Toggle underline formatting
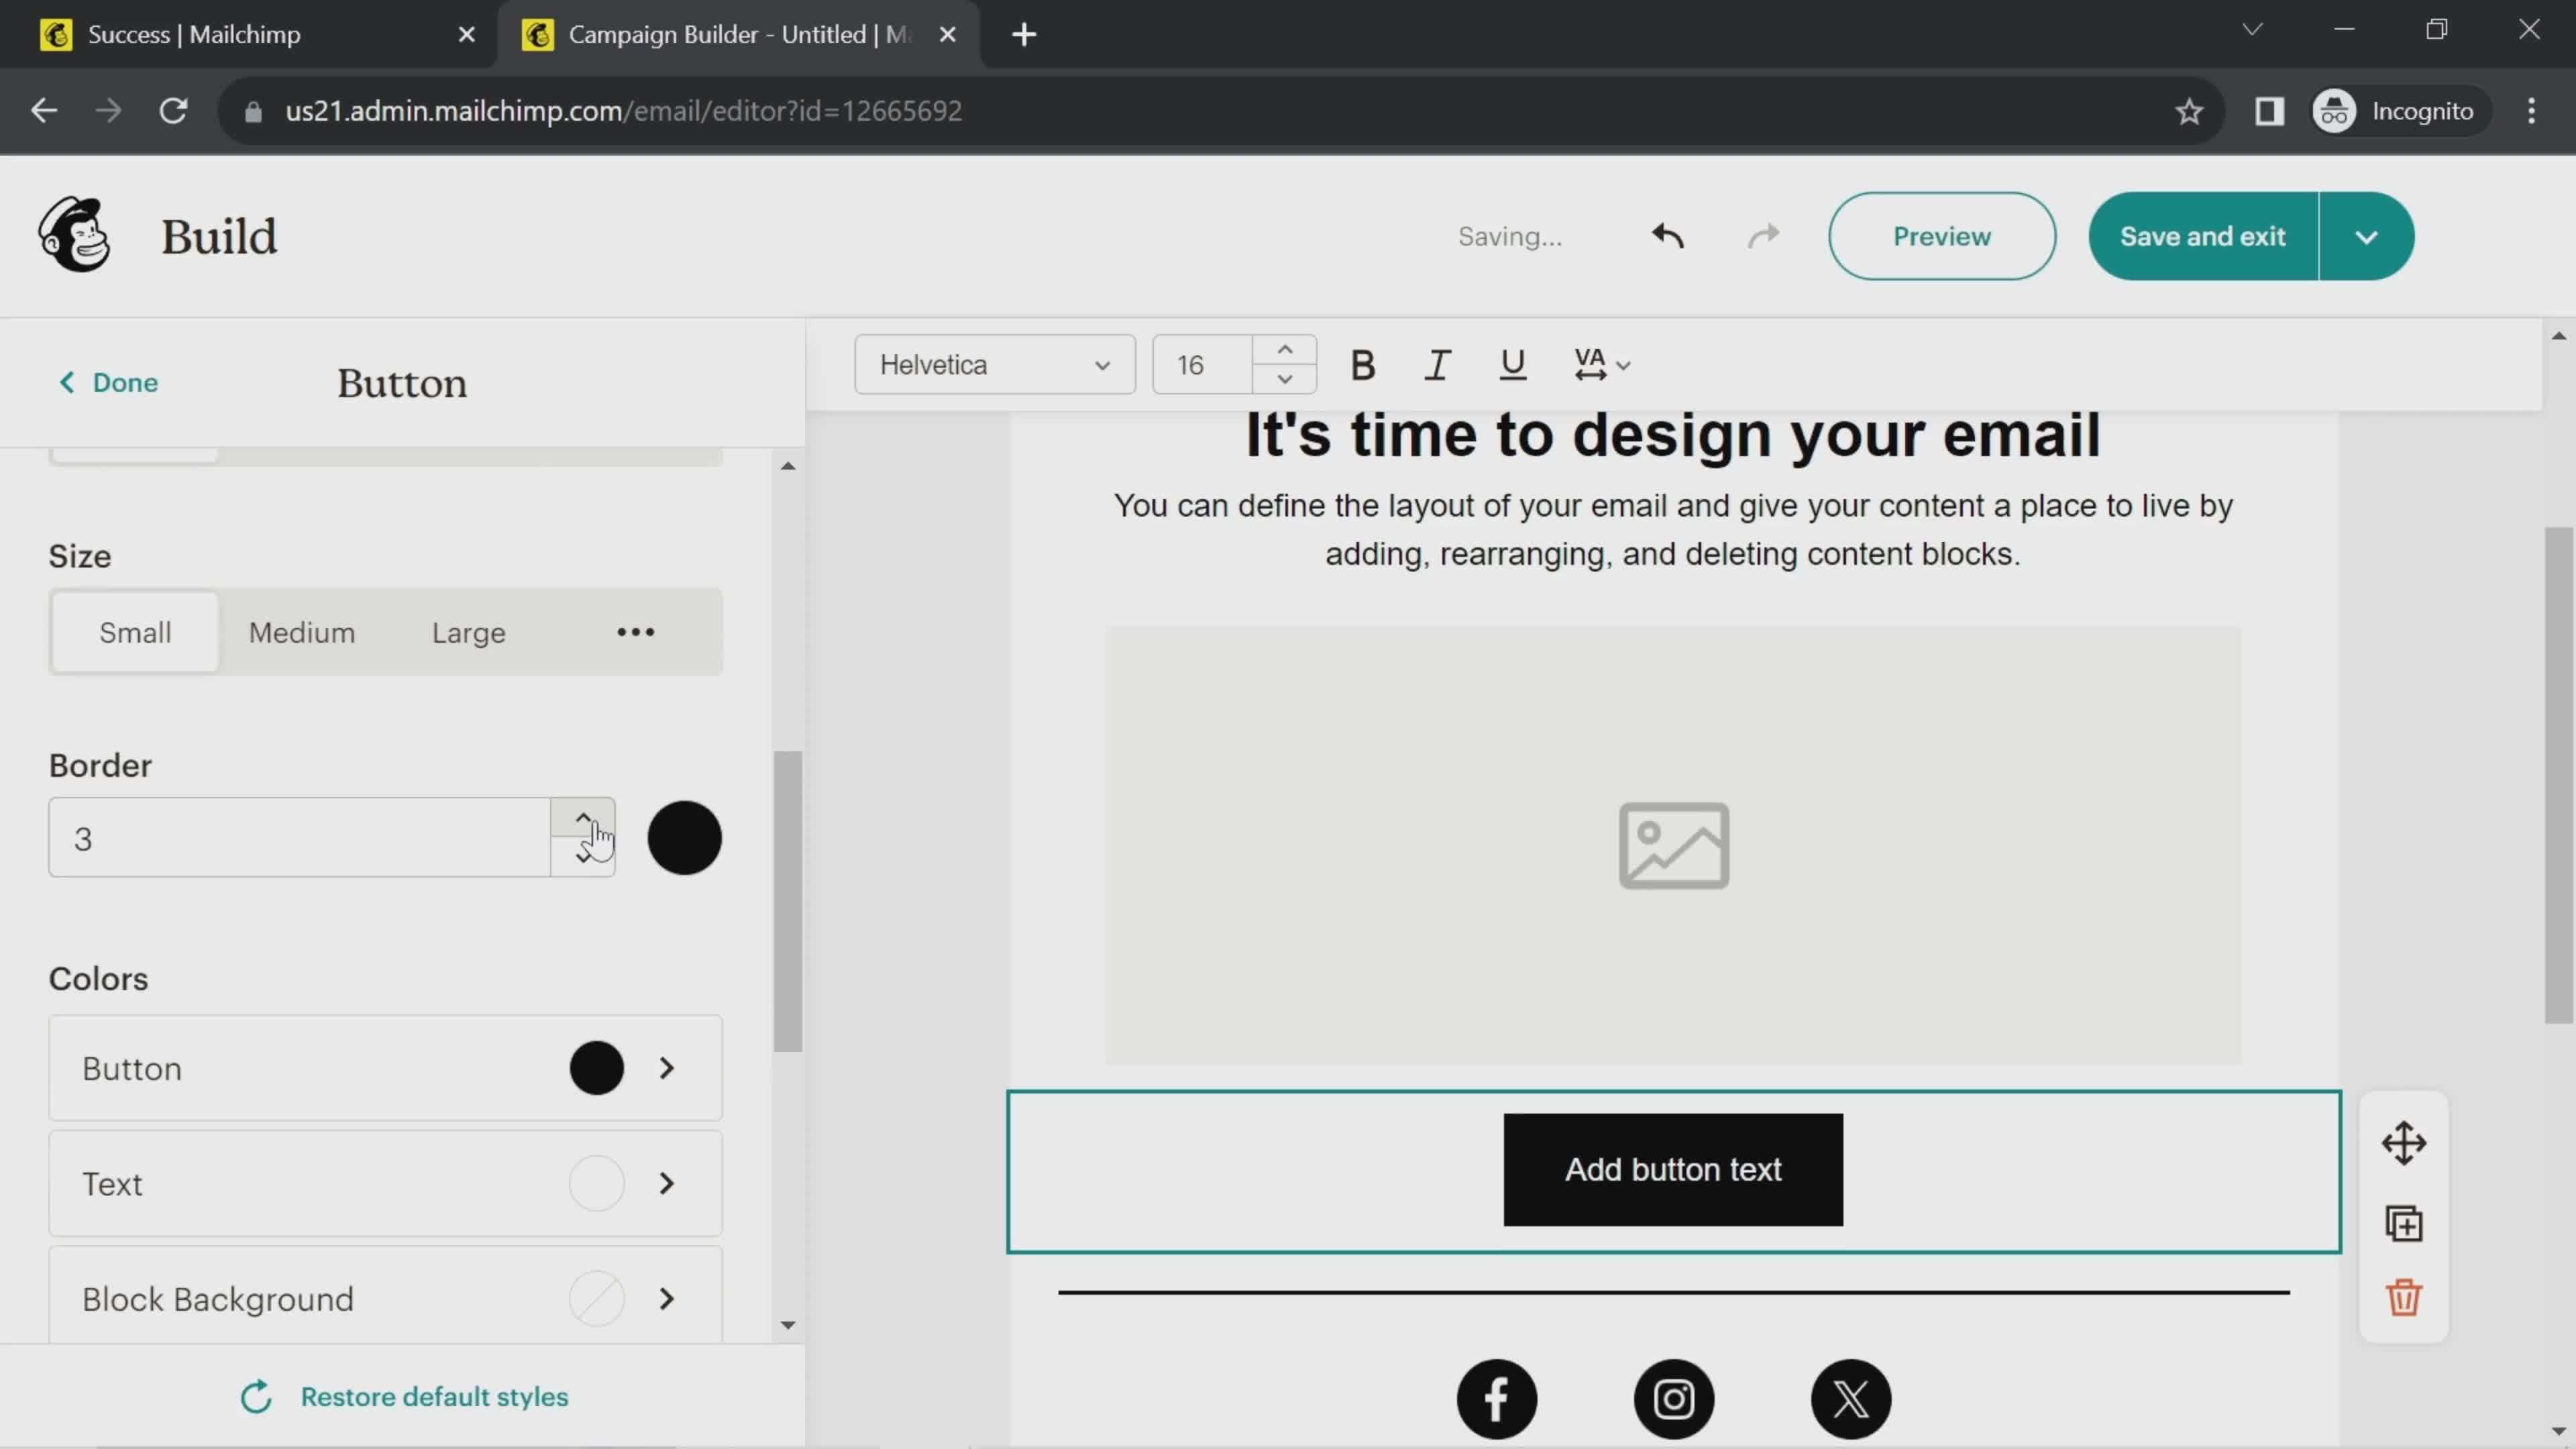The image size is (2576, 1449). [x=1512, y=365]
